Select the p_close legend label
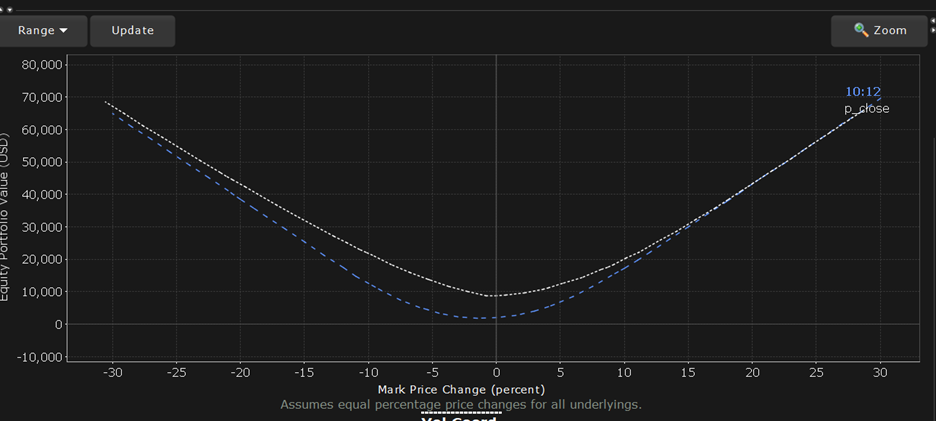 (x=866, y=108)
